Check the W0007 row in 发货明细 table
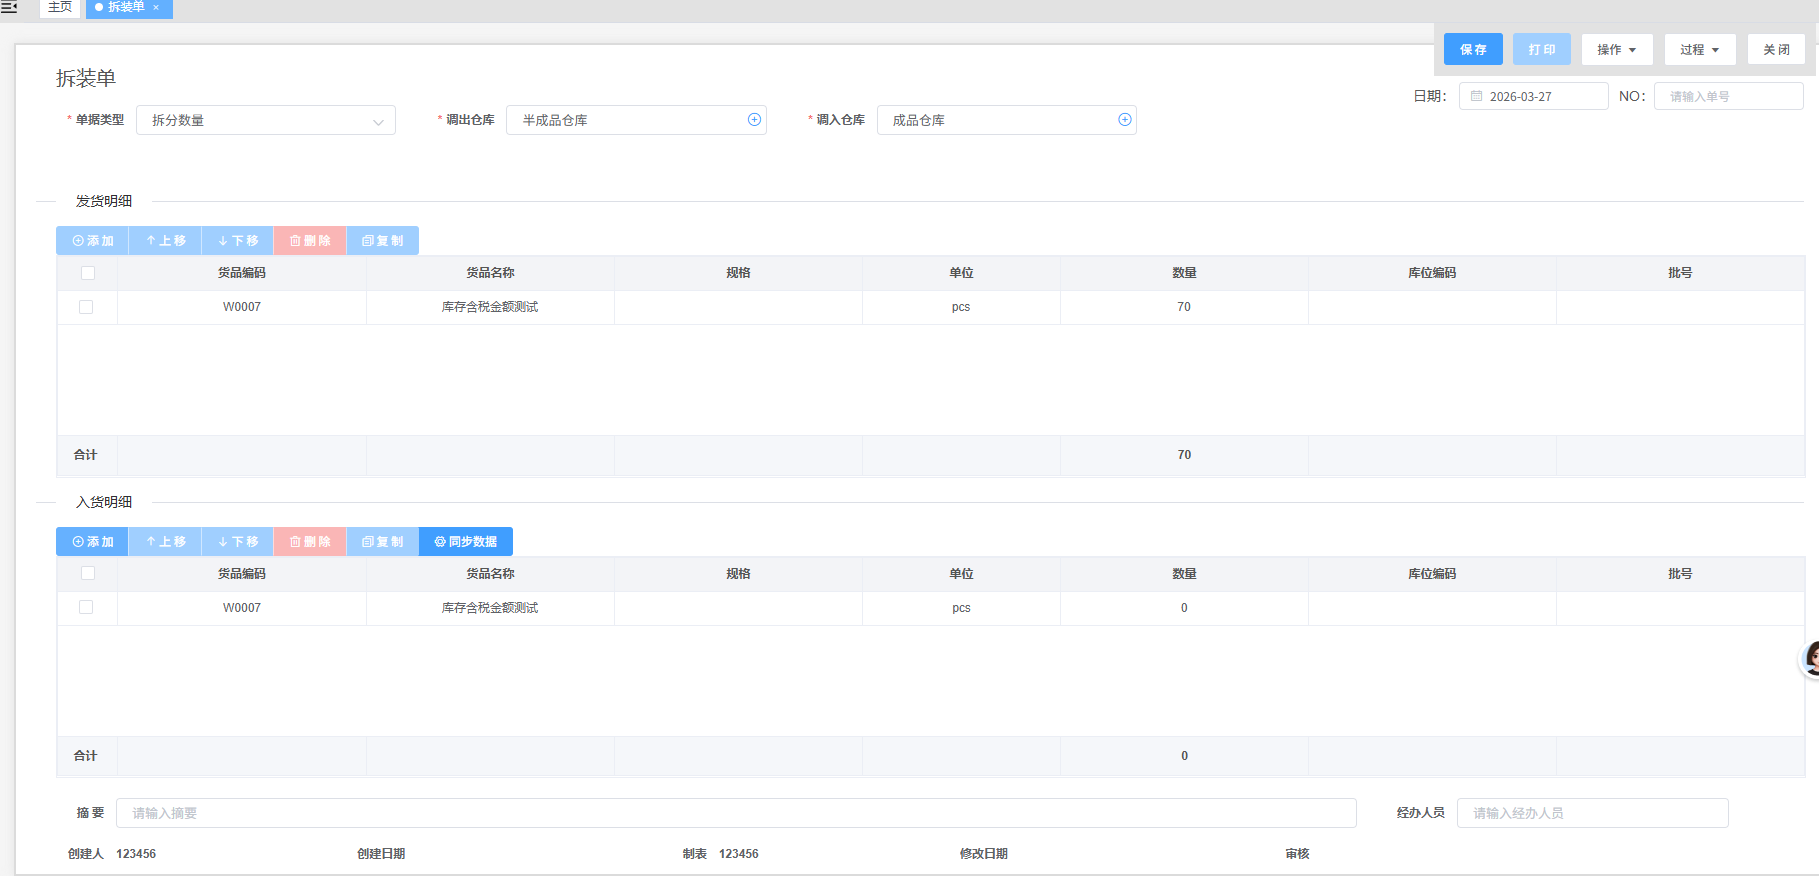 pyautogui.click(x=86, y=307)
